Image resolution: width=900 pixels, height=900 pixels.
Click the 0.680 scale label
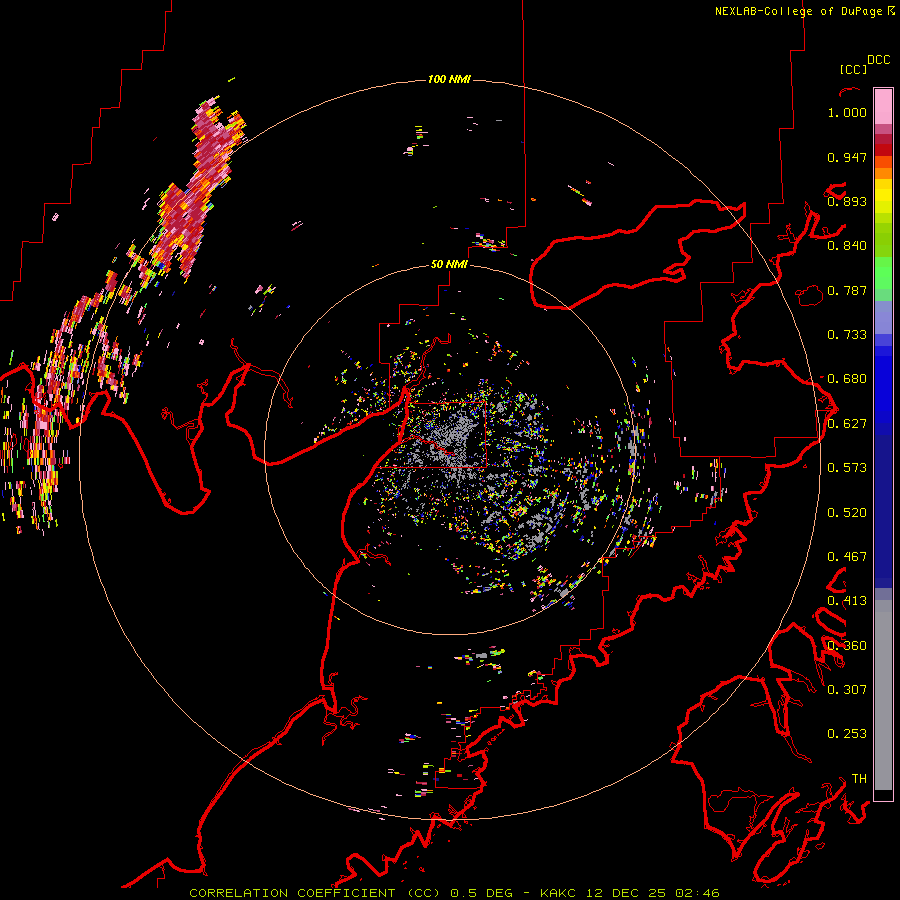(847, 379)
